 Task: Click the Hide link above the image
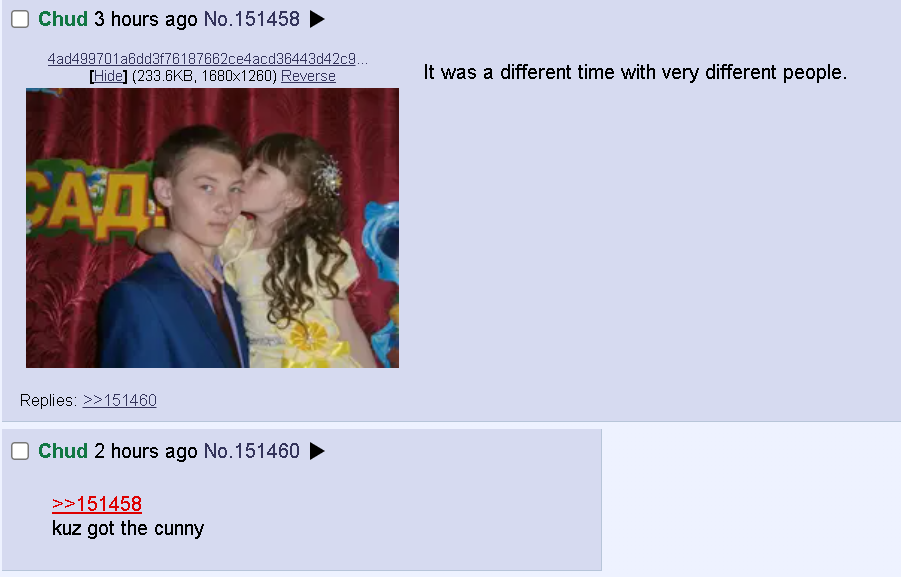[x=108, y=76]
